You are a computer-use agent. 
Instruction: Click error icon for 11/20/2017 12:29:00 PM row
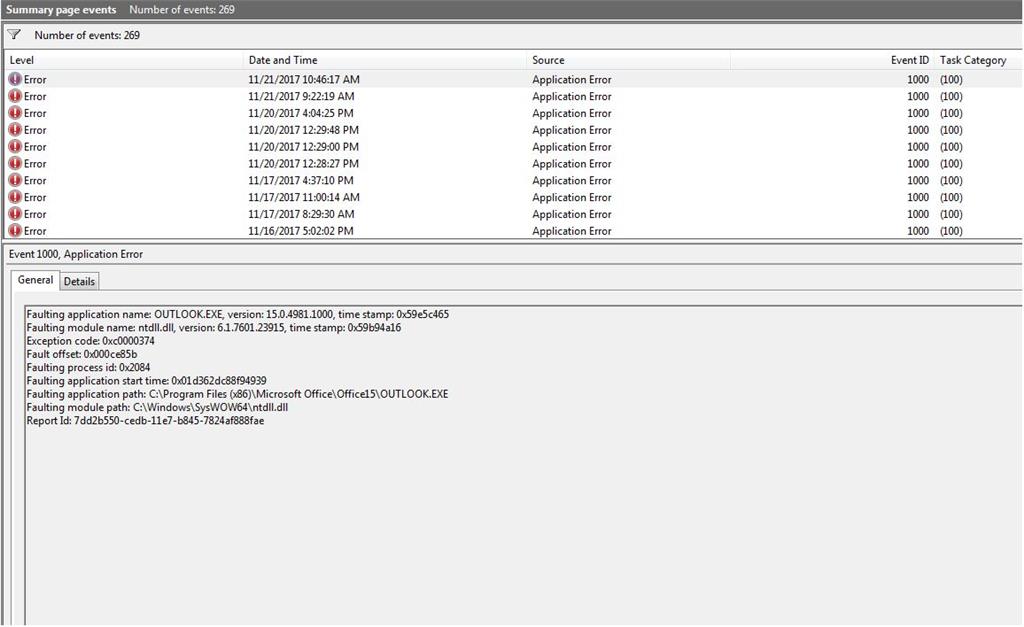[x=15, y=147]
